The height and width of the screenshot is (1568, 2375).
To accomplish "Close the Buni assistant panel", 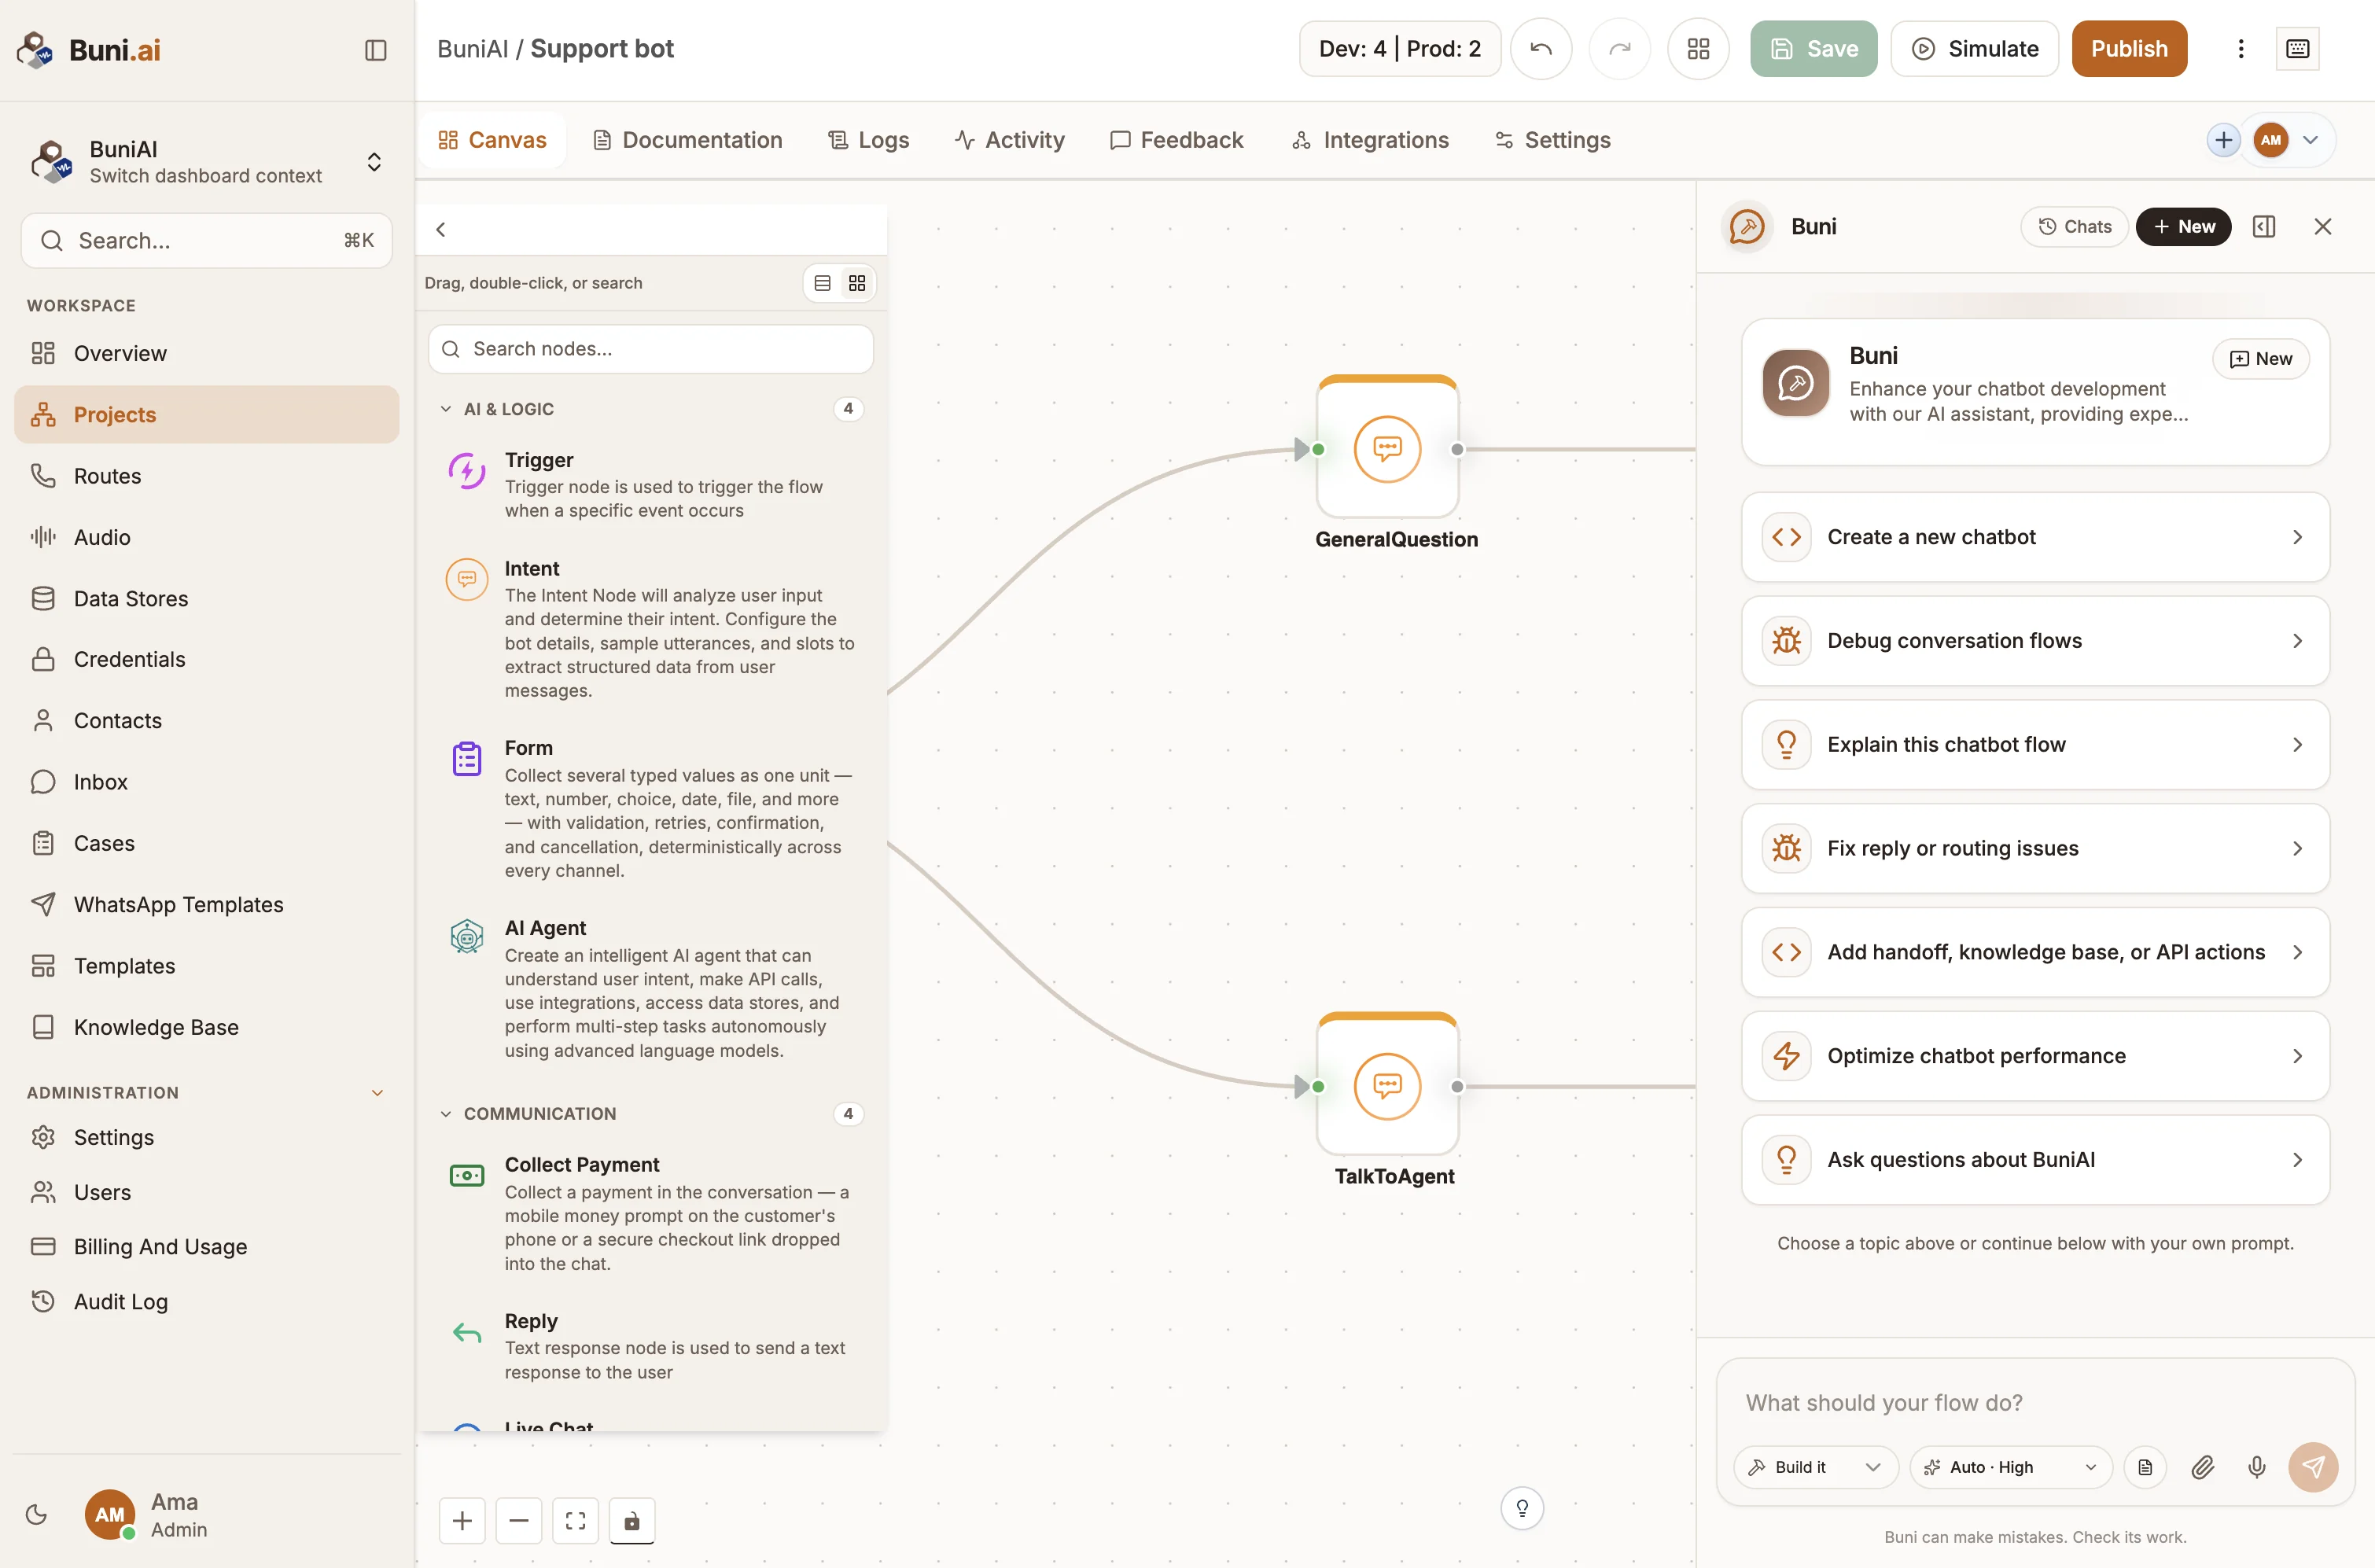I will tap(2322, 227).
